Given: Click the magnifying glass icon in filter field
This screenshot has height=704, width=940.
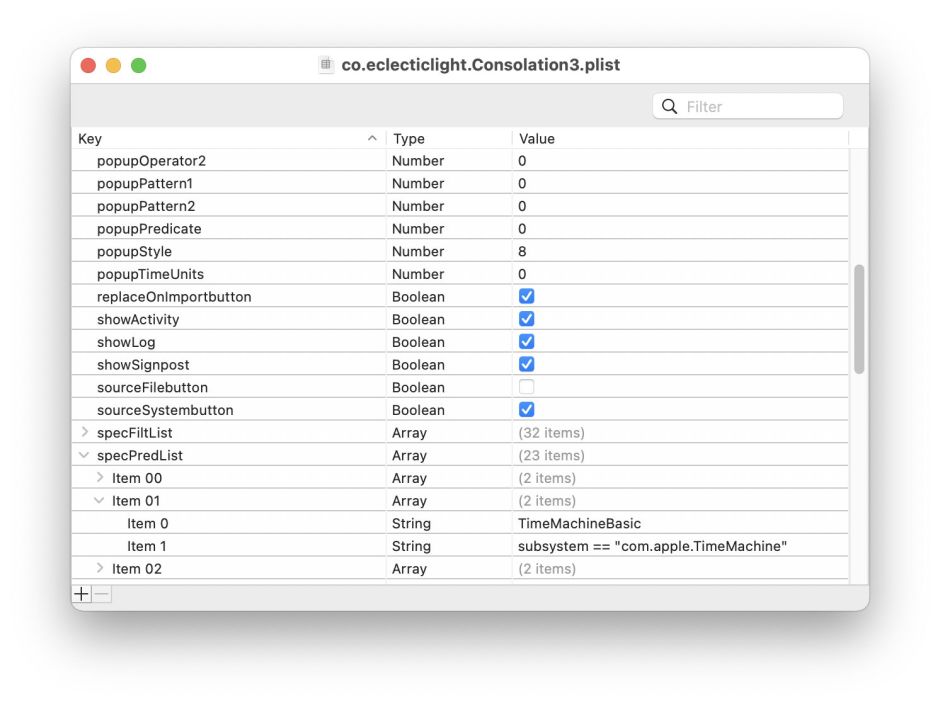Looking at the screenshot, I should click(668, 105).
